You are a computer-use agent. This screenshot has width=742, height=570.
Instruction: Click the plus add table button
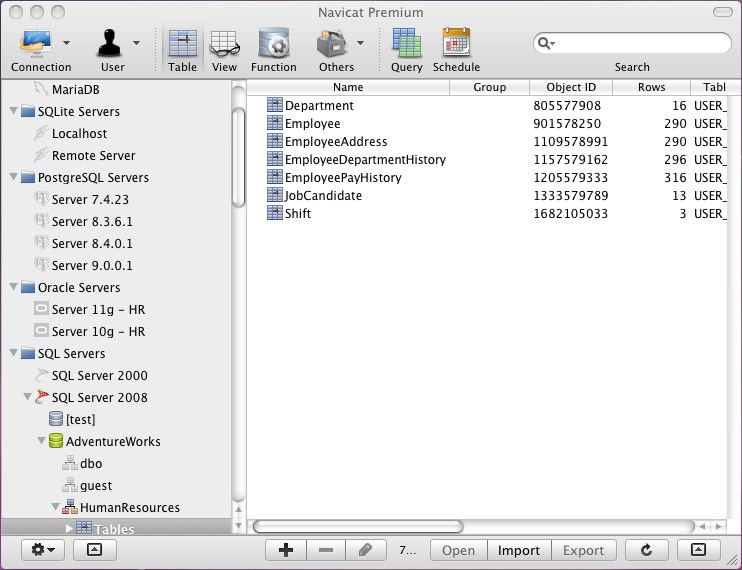pyautogui.click(x=285, y=550)
